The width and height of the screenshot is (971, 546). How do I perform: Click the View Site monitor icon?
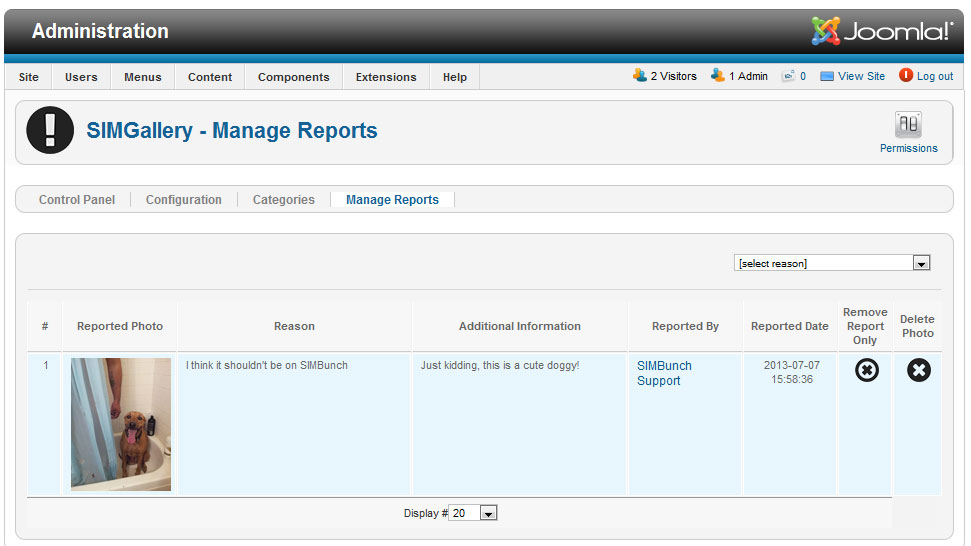pos(827,76)
